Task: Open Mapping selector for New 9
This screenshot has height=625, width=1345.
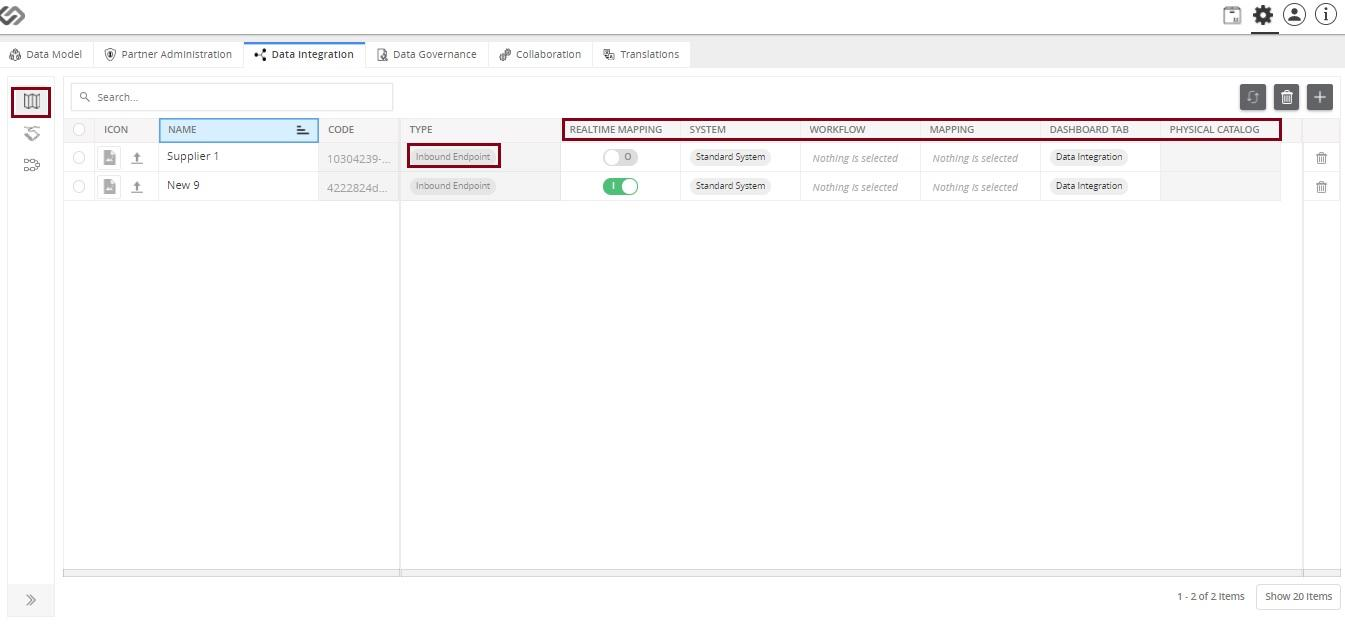Action: (980, 187)
